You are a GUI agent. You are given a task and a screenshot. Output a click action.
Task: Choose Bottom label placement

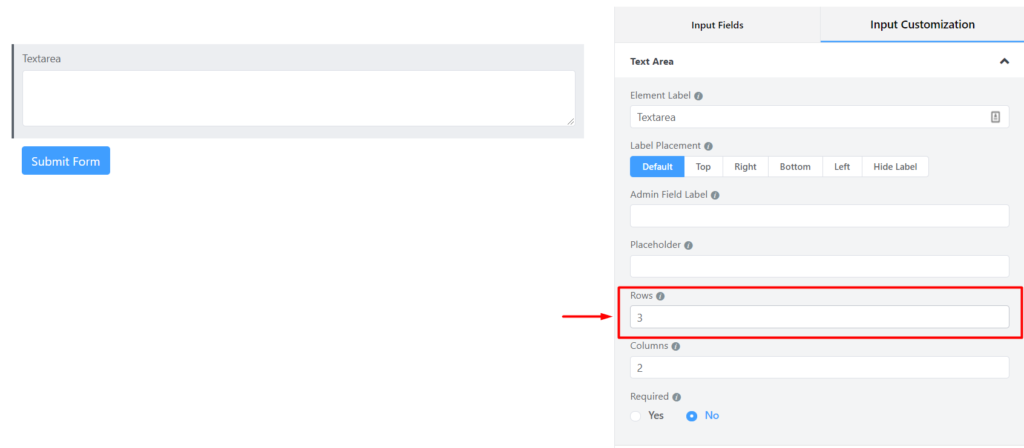(795, 167)
